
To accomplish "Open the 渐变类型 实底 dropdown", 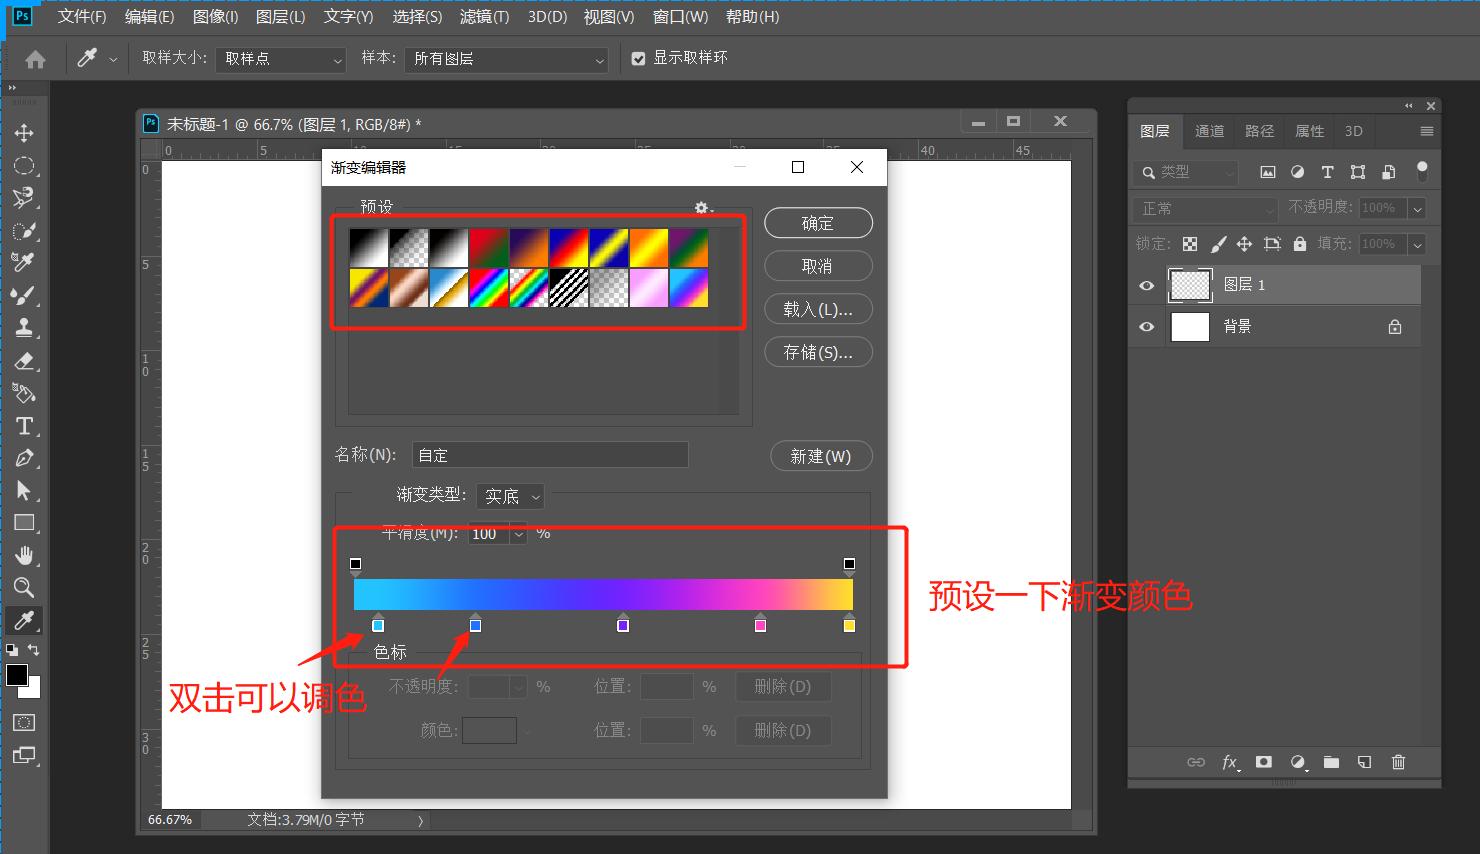I will (x=510, y=496).
